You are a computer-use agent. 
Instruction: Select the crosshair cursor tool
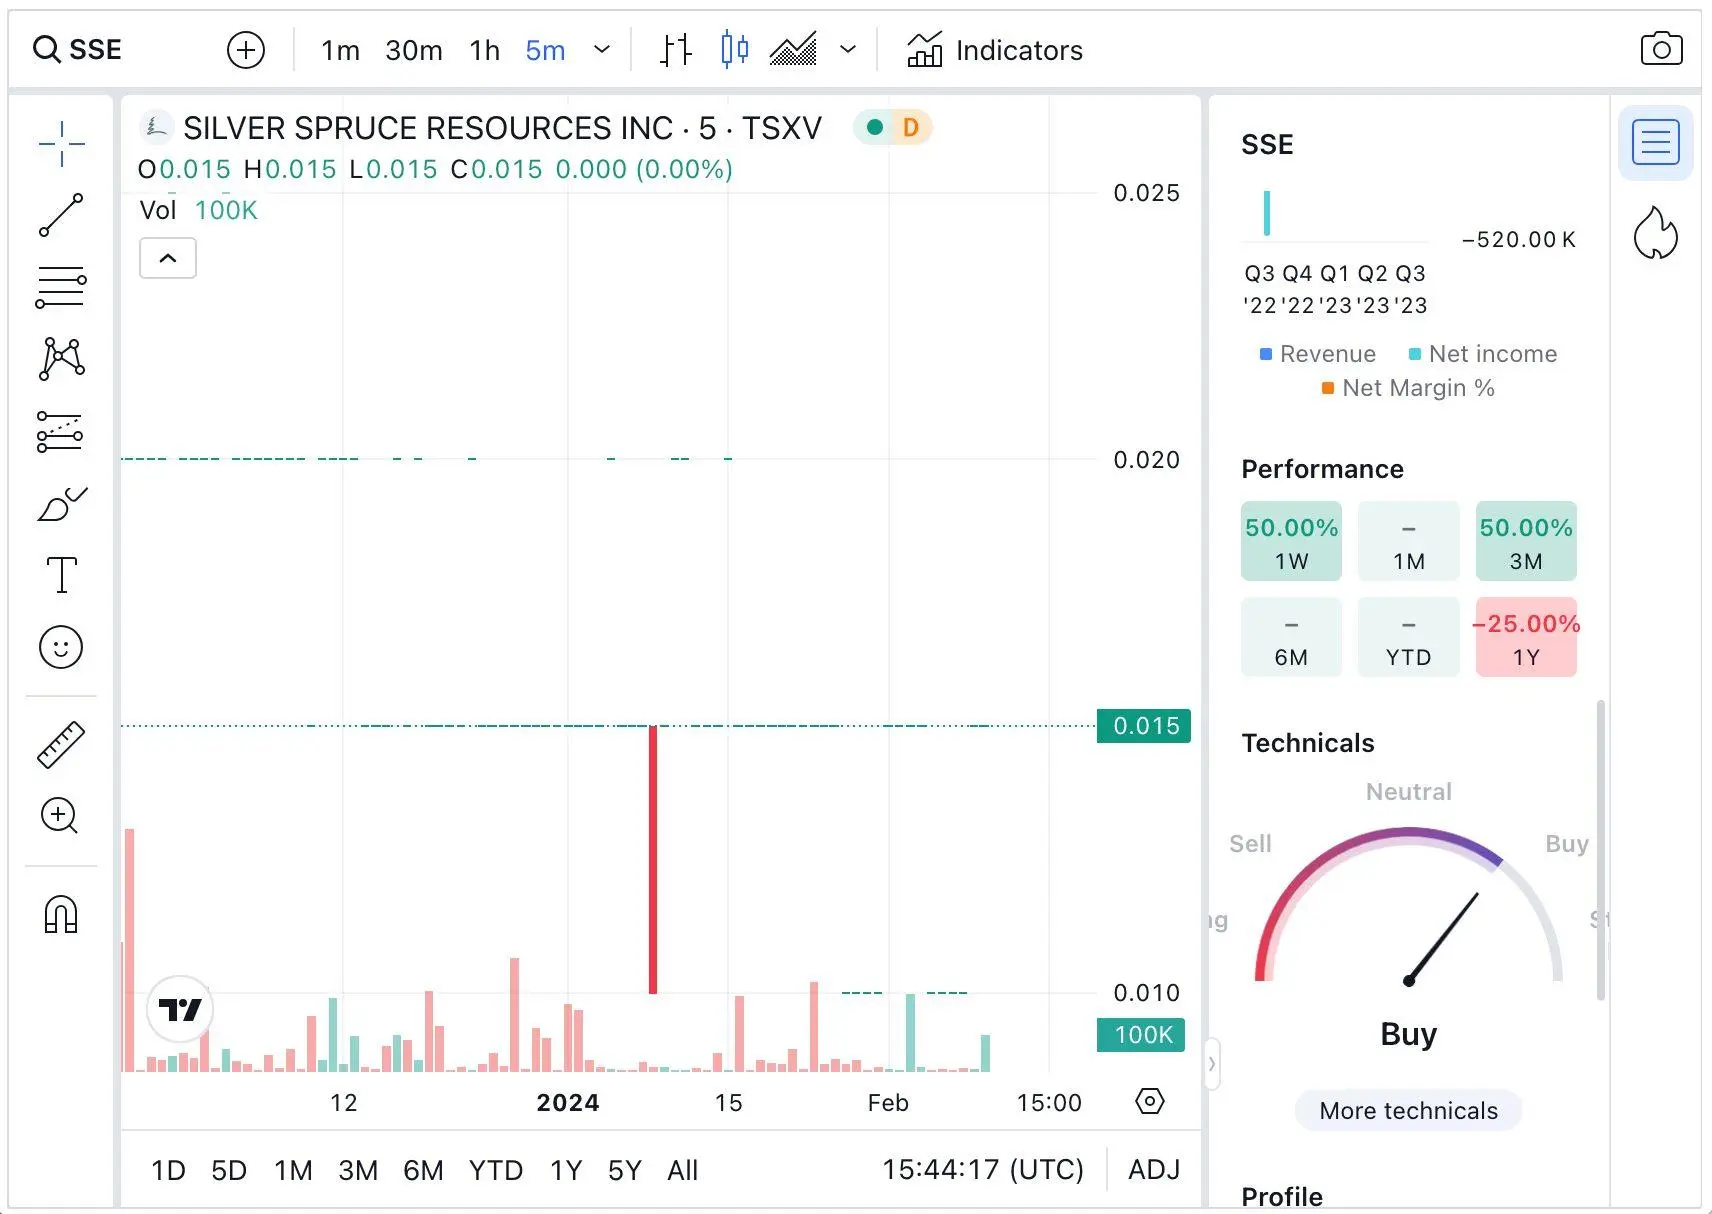coord(61,144)
